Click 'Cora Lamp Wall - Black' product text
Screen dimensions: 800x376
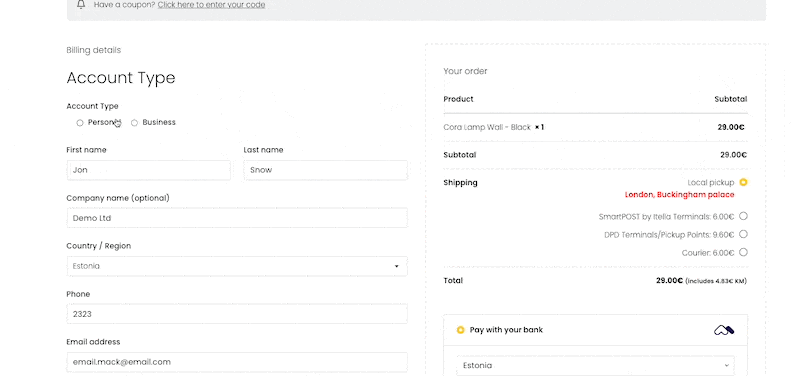(487, 127)
